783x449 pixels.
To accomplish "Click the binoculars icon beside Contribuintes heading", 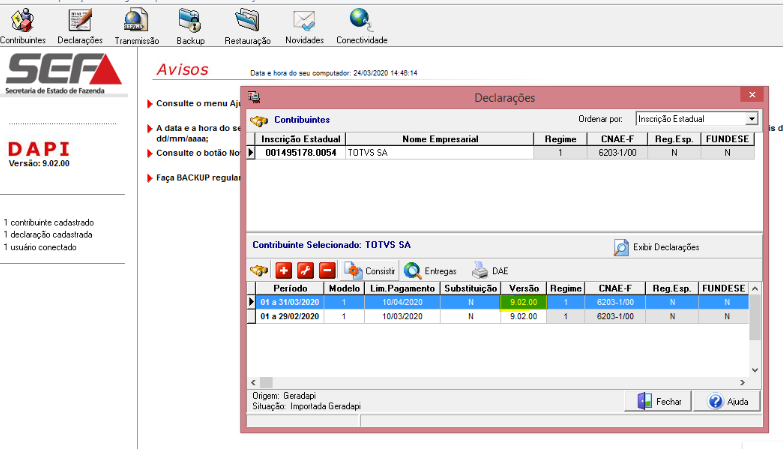I will click(x=259, y=120).
